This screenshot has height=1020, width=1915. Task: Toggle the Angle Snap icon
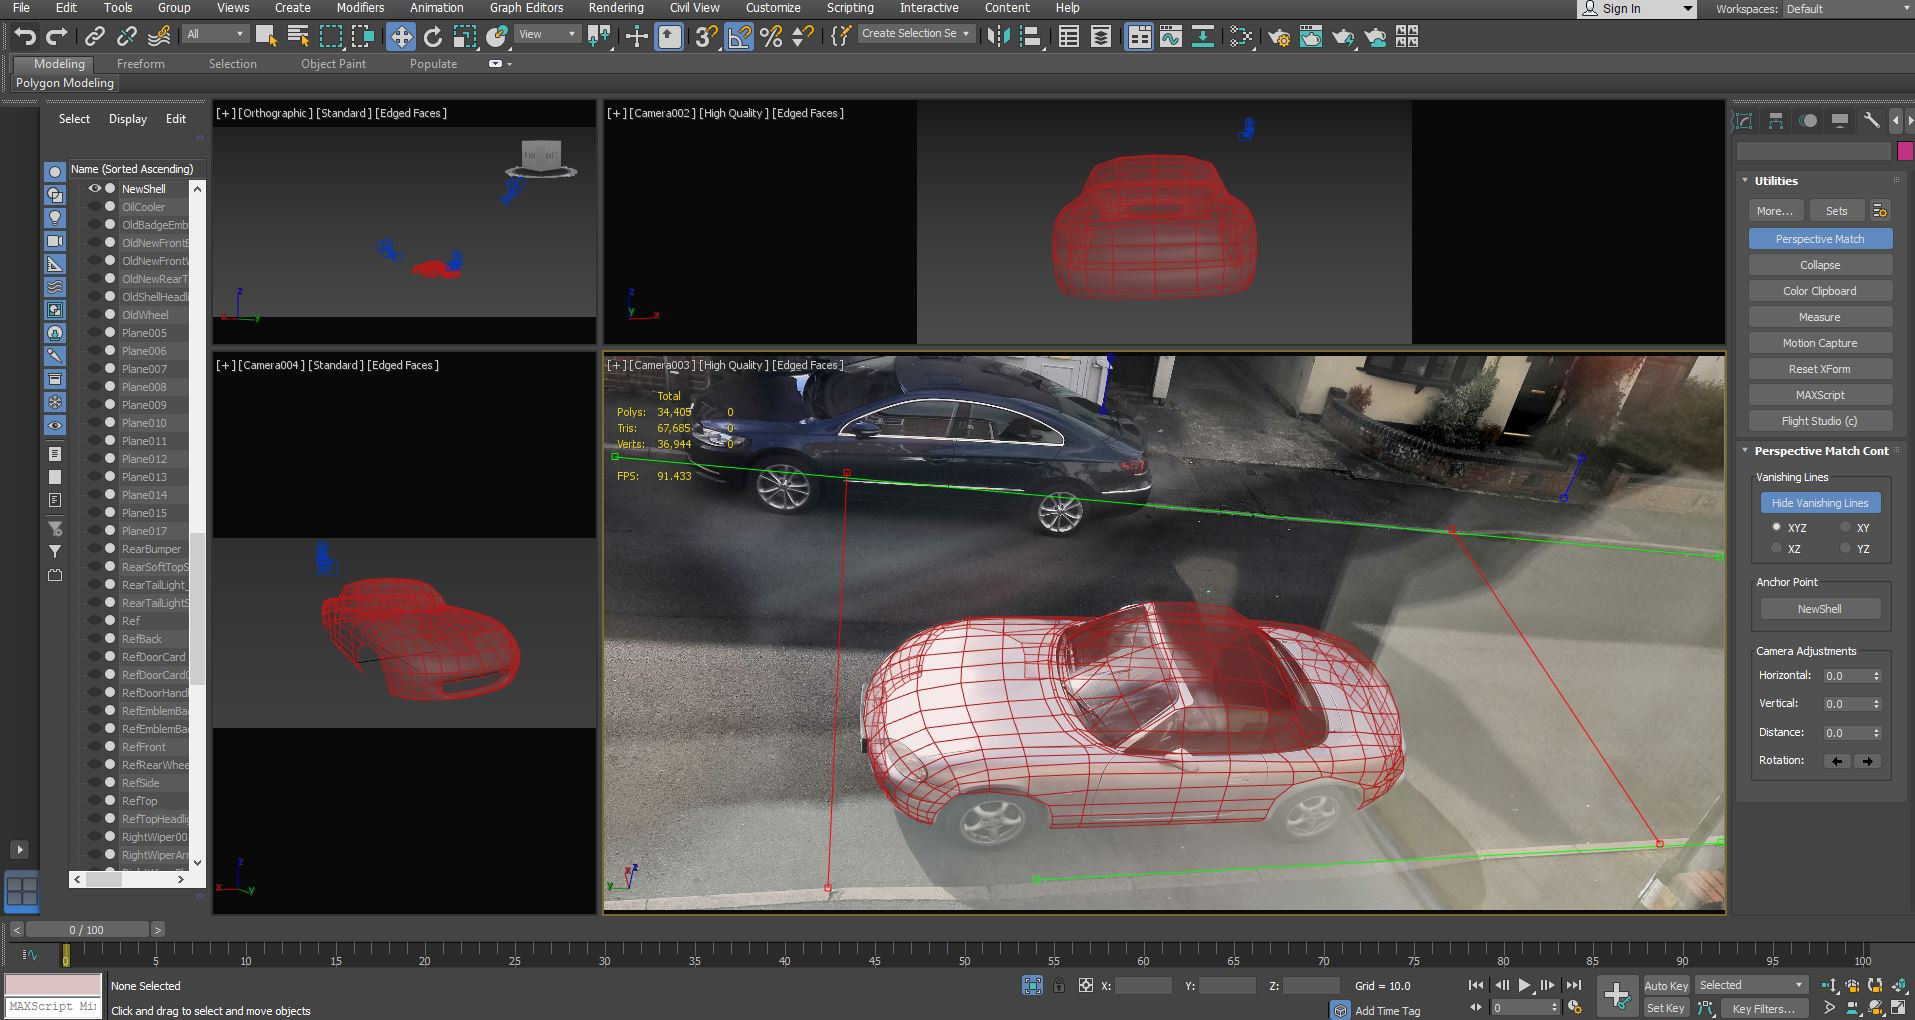click(x=739, y=37)
